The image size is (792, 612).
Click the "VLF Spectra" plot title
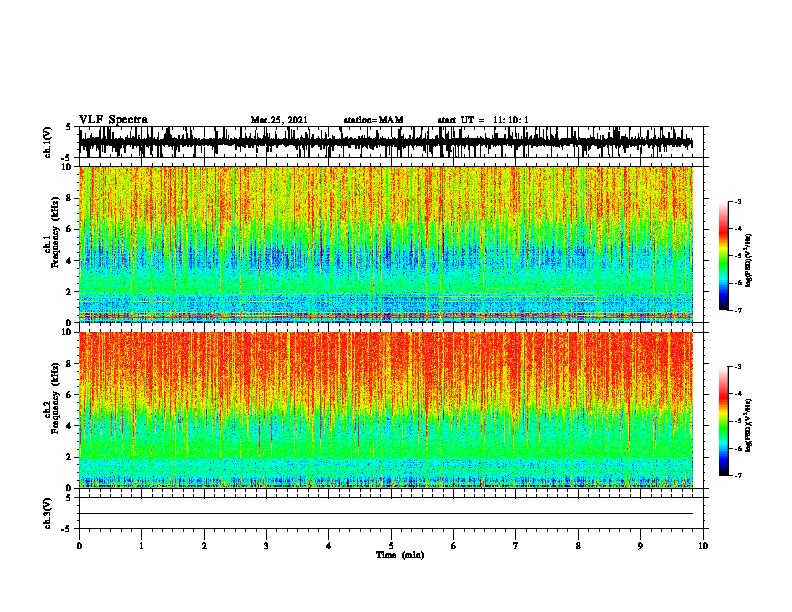pyautogui.click(x=113, y=120)
